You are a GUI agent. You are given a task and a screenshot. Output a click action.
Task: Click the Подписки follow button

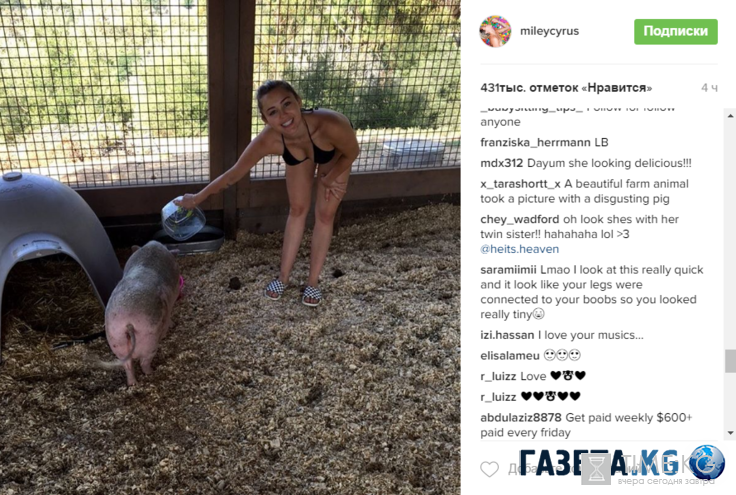[x=675, y=31]
